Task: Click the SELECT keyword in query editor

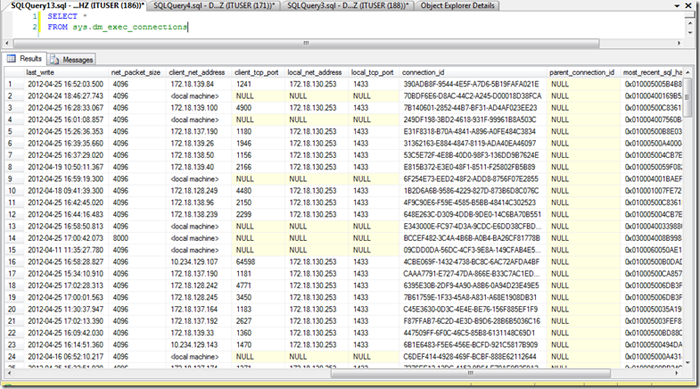Action: [x=62, y=16]
